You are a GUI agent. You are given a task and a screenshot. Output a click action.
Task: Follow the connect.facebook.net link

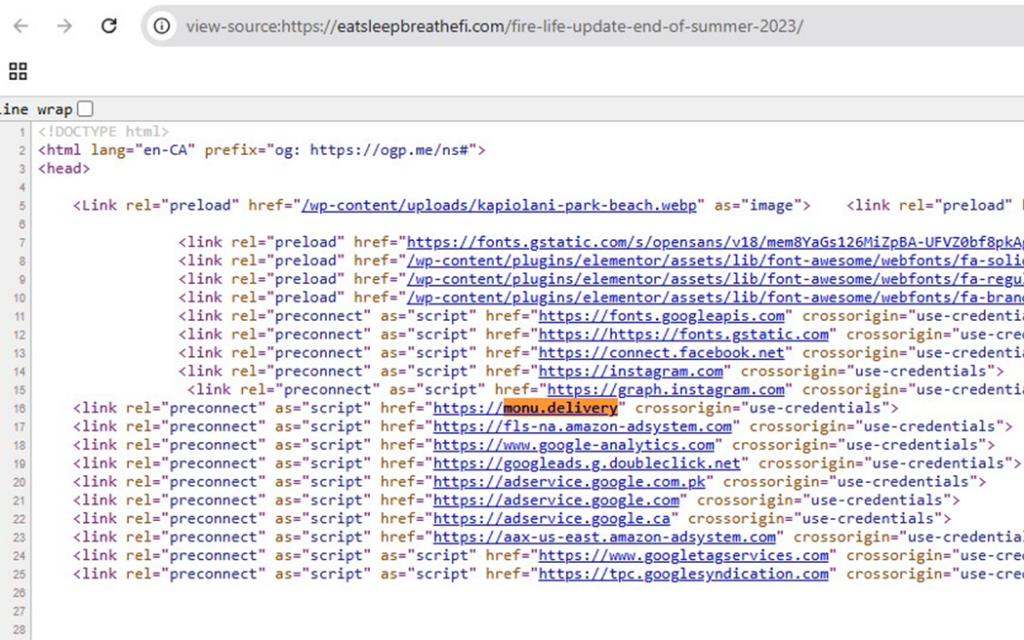(x=662, y=352)
